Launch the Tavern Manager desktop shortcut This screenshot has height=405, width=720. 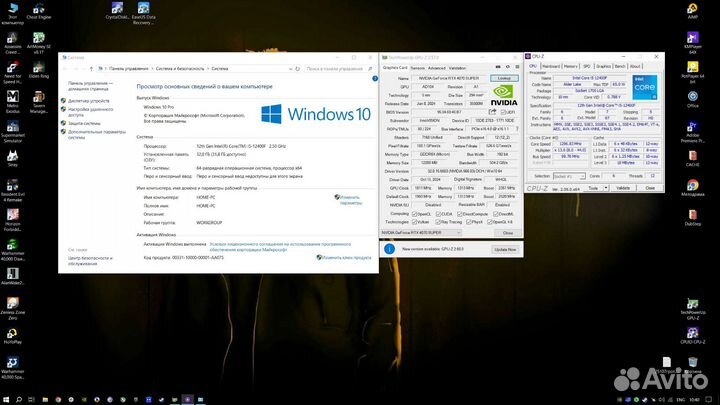(39, 102)
